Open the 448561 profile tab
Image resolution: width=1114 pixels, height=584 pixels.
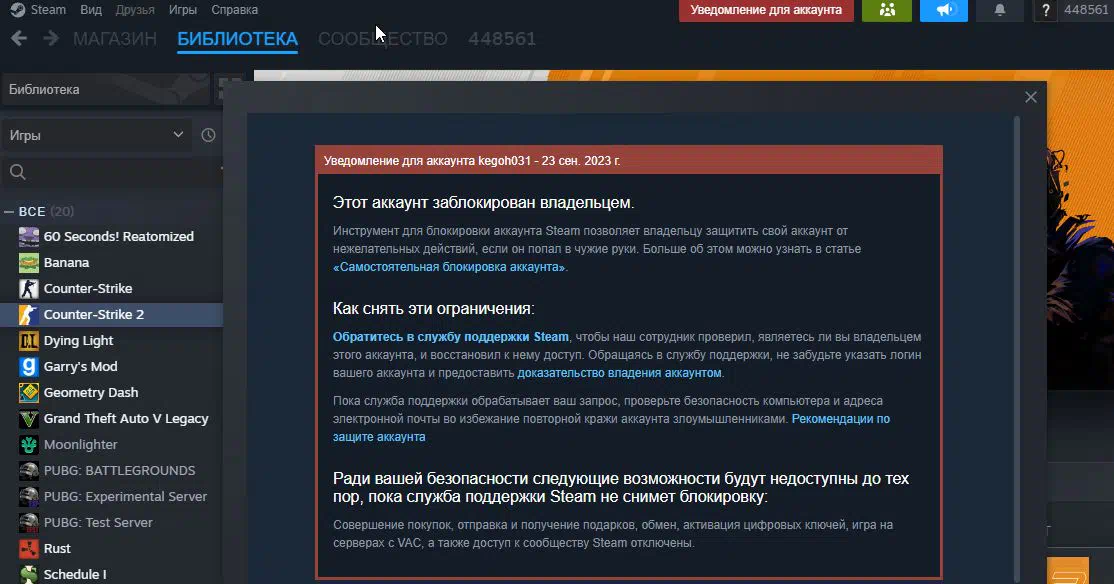coord(502,39)
